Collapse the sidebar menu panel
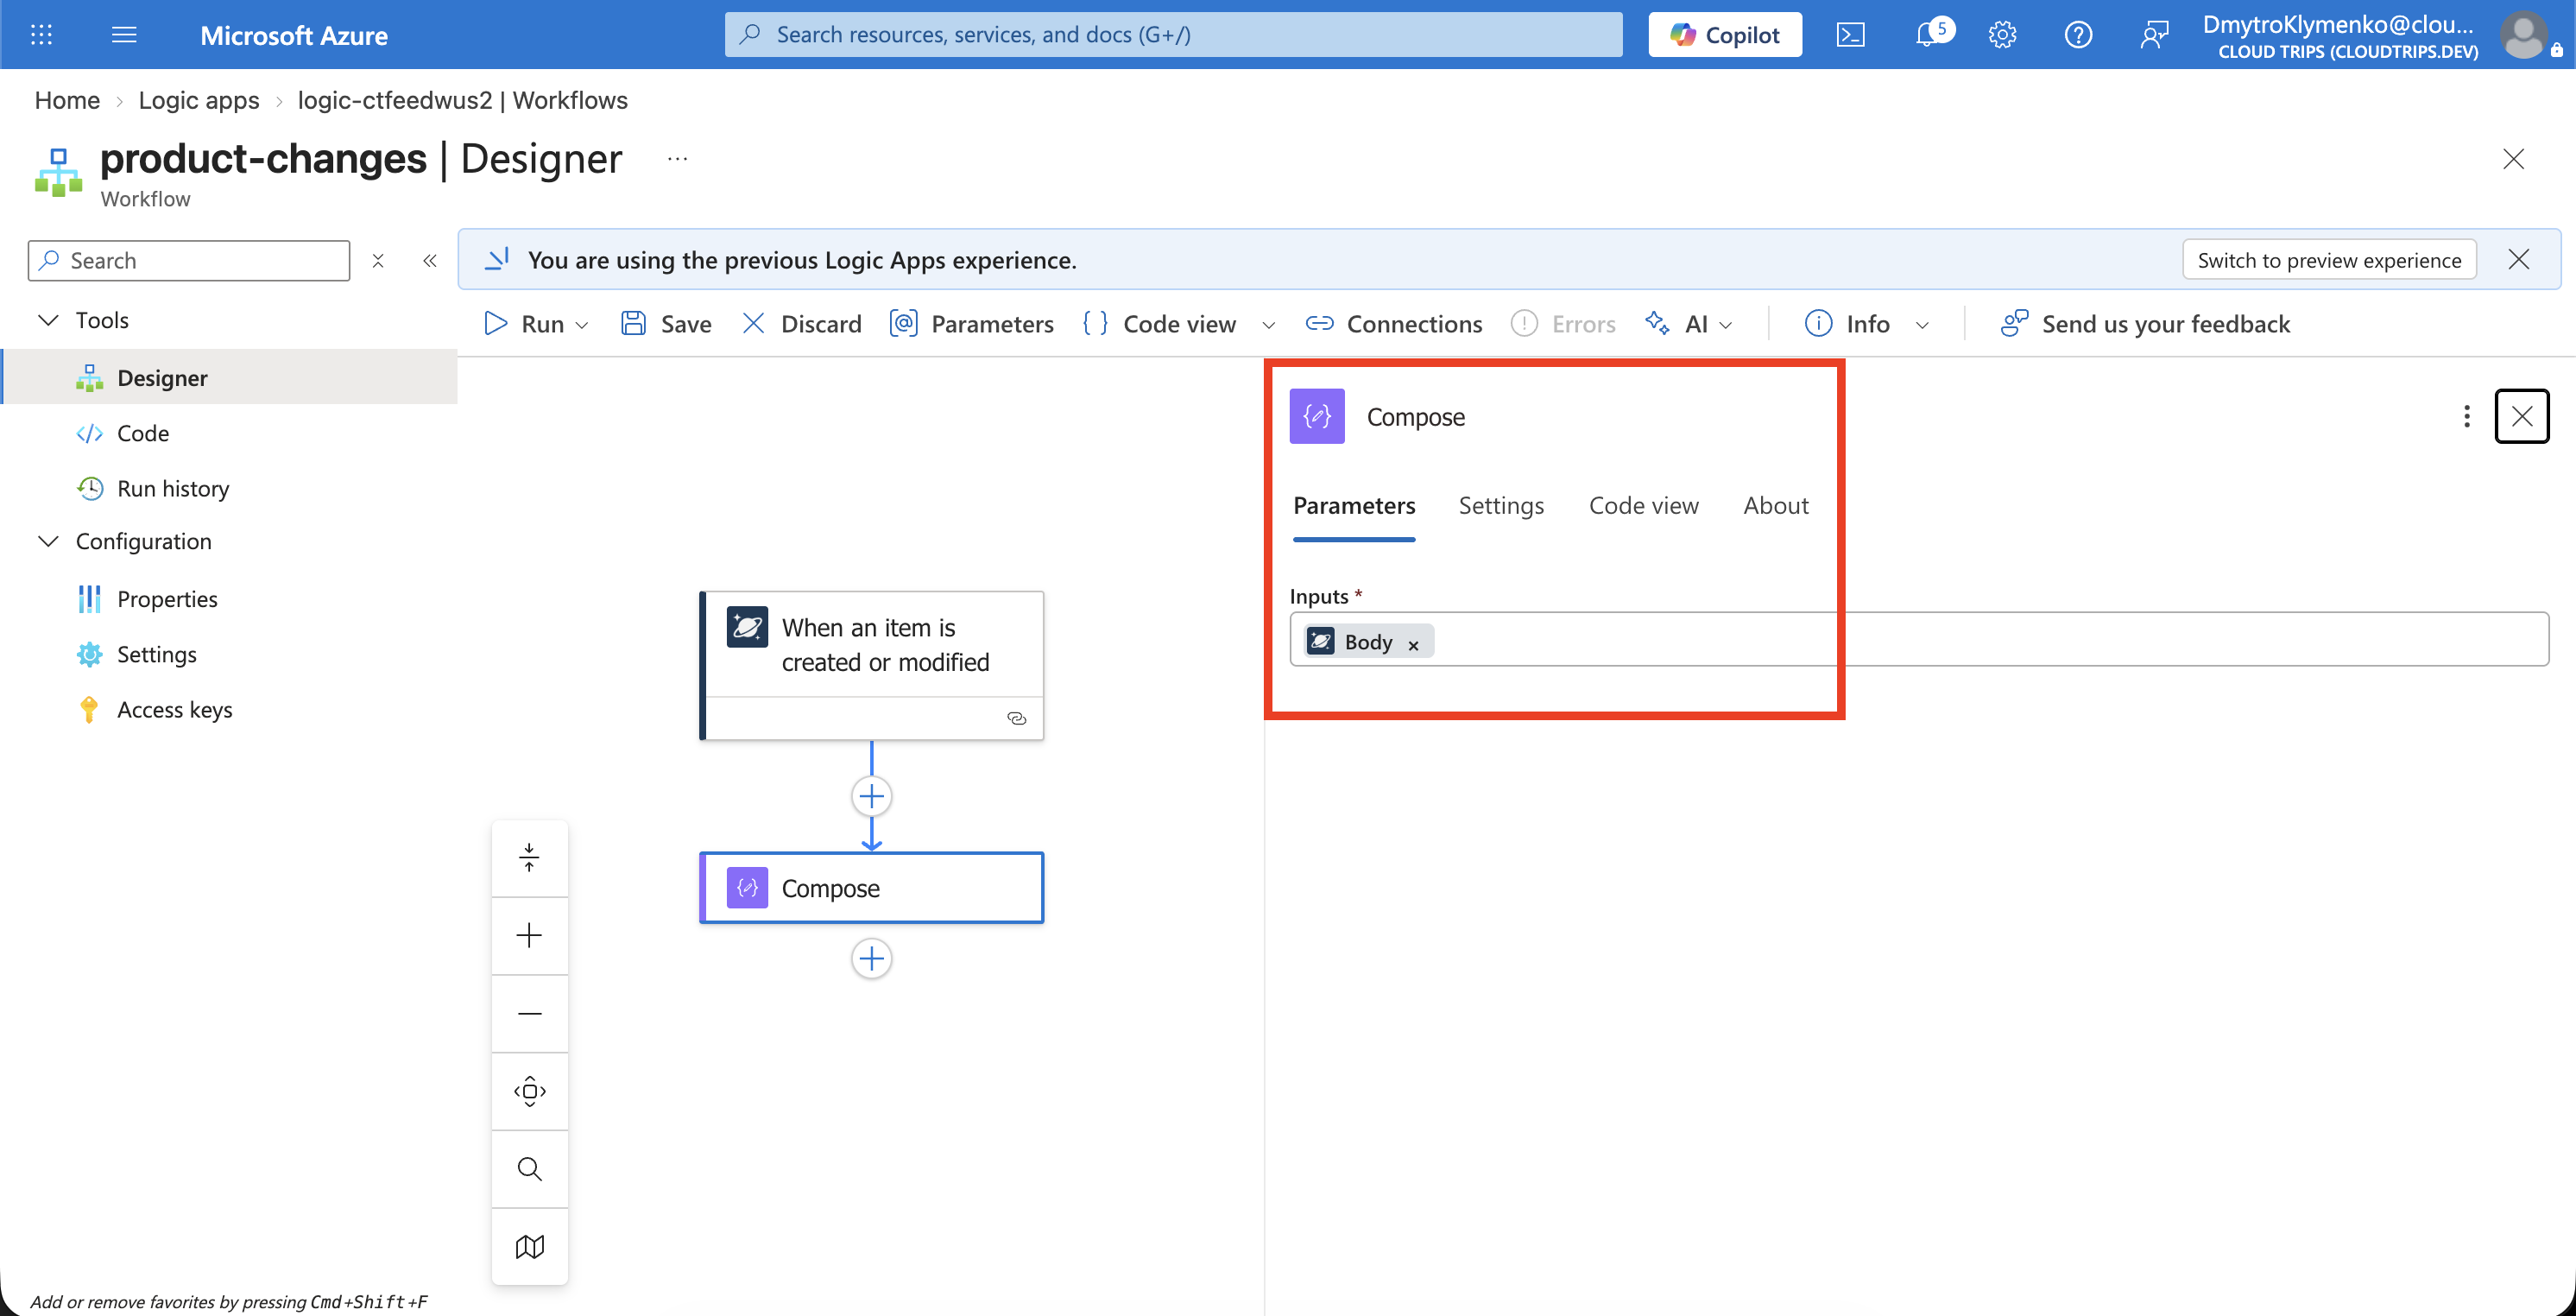Screen dimensions: 2576x1316 tap(430, 261)
